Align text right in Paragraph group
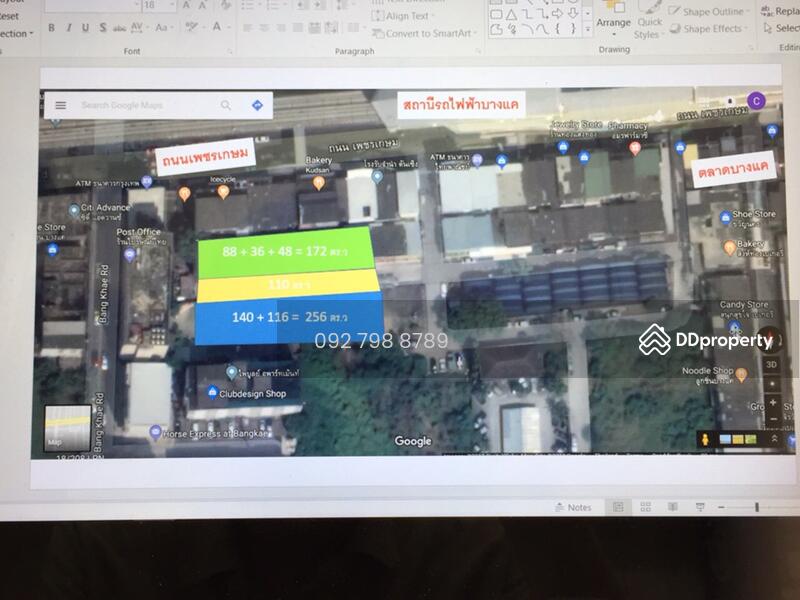The image size is (800, 600). pos(281,28)
